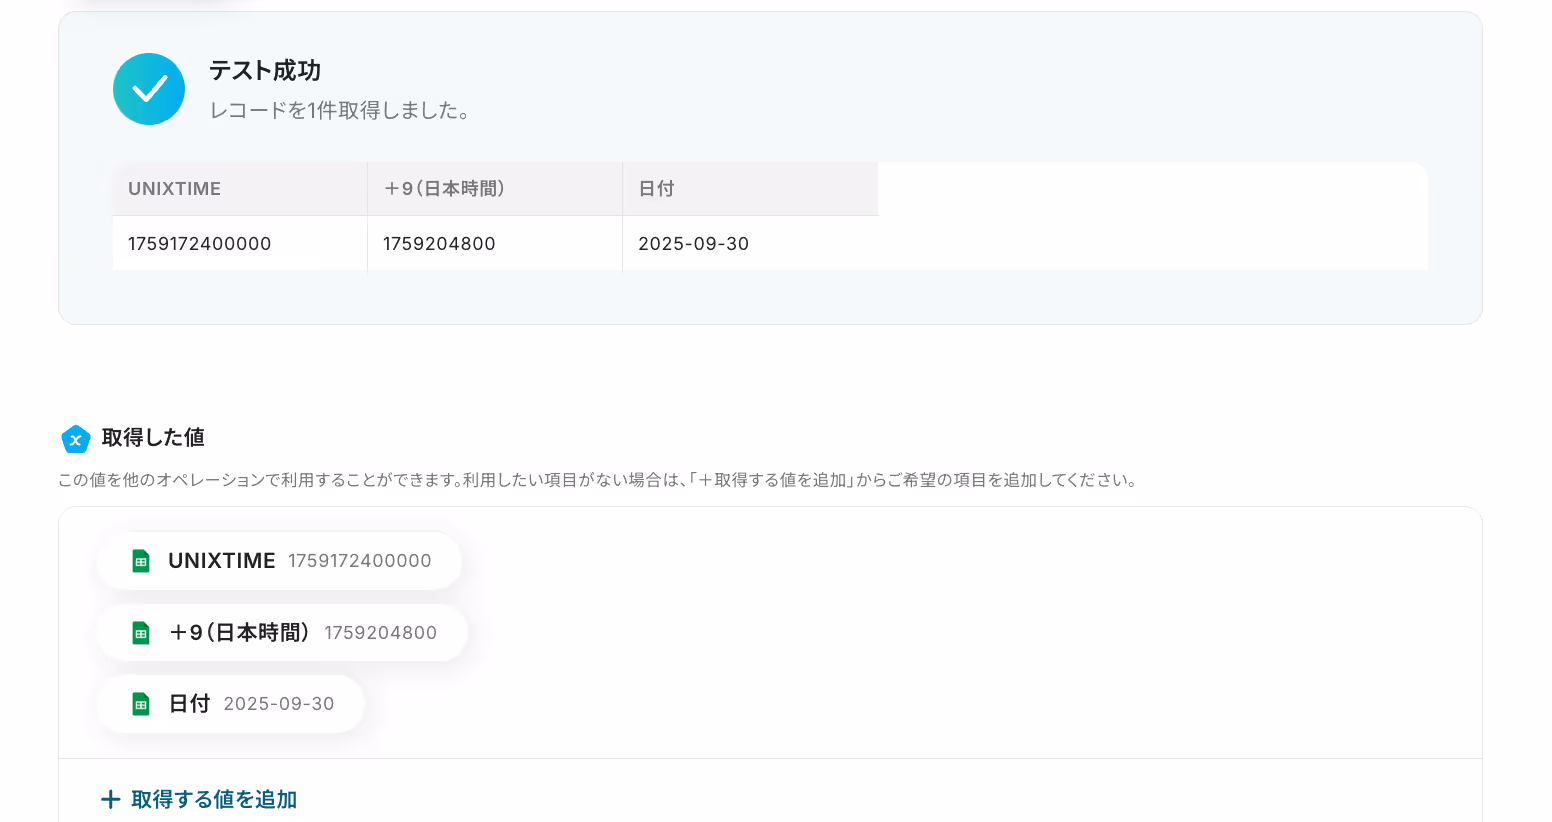Click the 取得した値 section icon
1552x822 pixels.
(x=76, y=439)
